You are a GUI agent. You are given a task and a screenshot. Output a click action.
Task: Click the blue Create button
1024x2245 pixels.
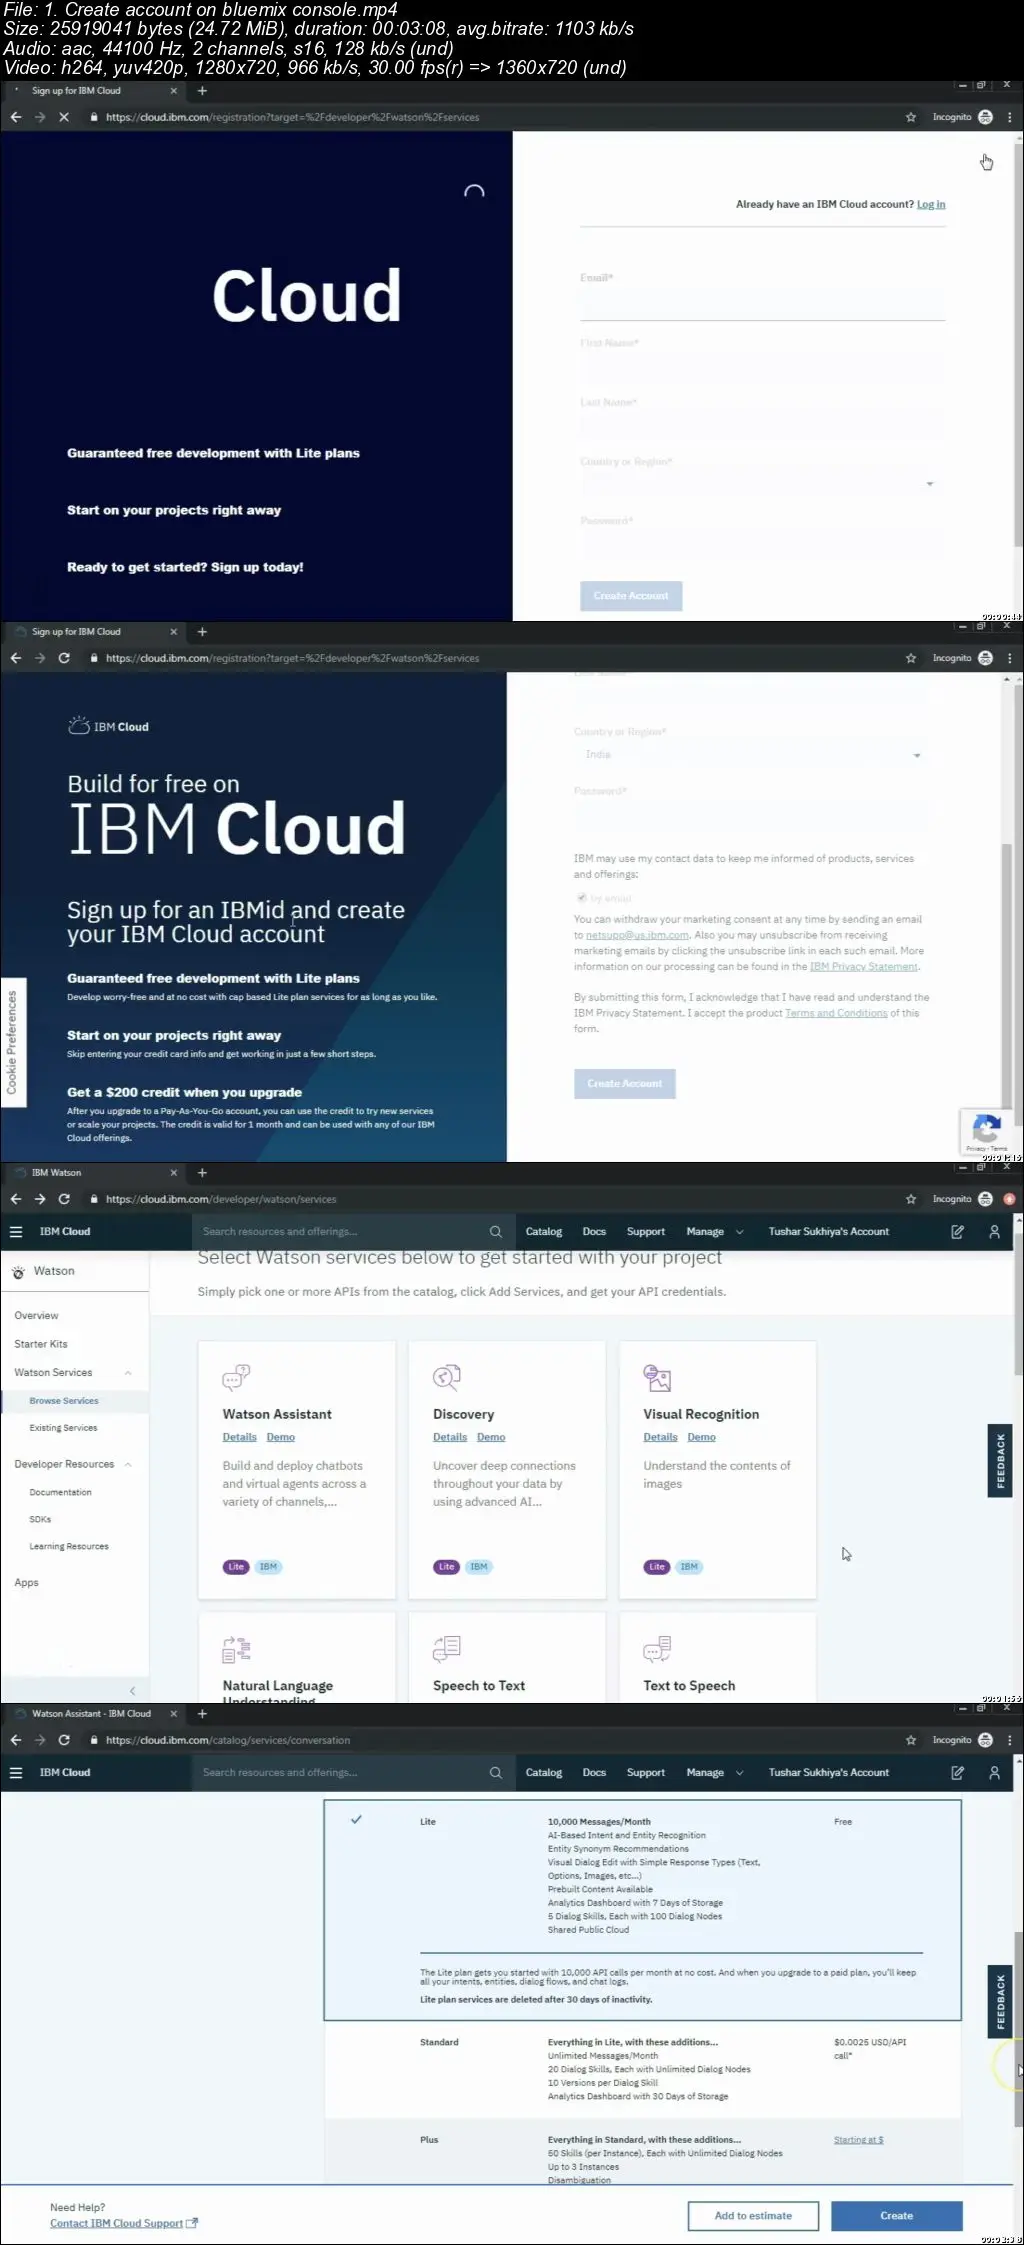(897, 2215)
